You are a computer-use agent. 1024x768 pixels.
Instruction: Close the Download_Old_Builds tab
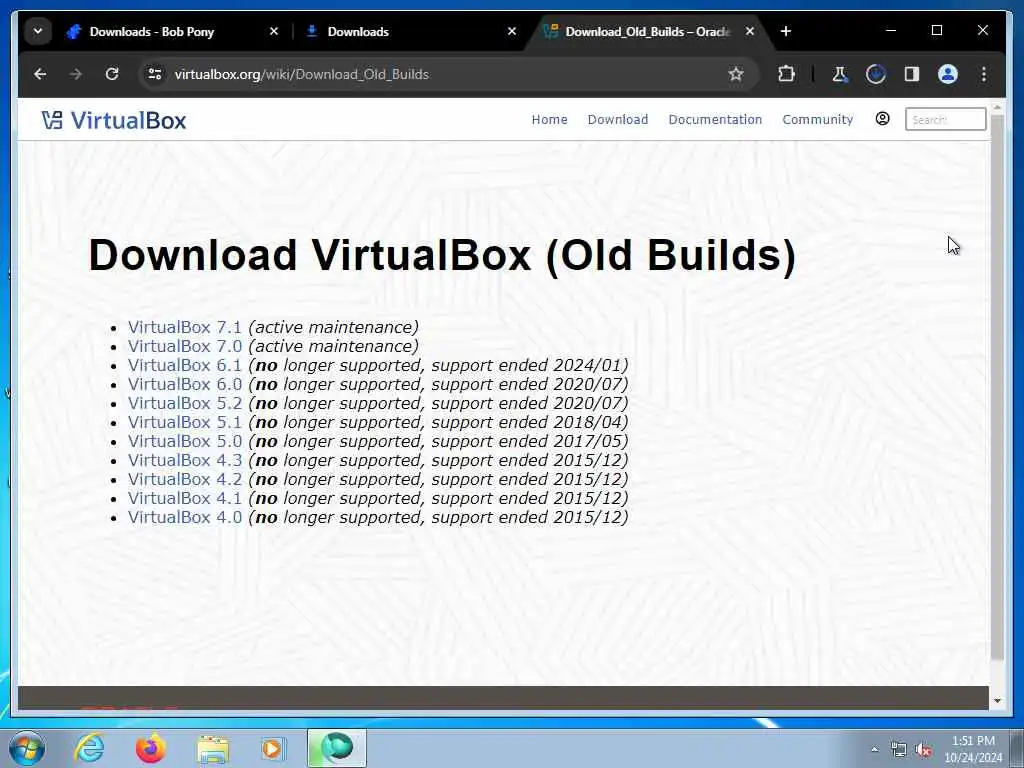click(x=750, y=31)
